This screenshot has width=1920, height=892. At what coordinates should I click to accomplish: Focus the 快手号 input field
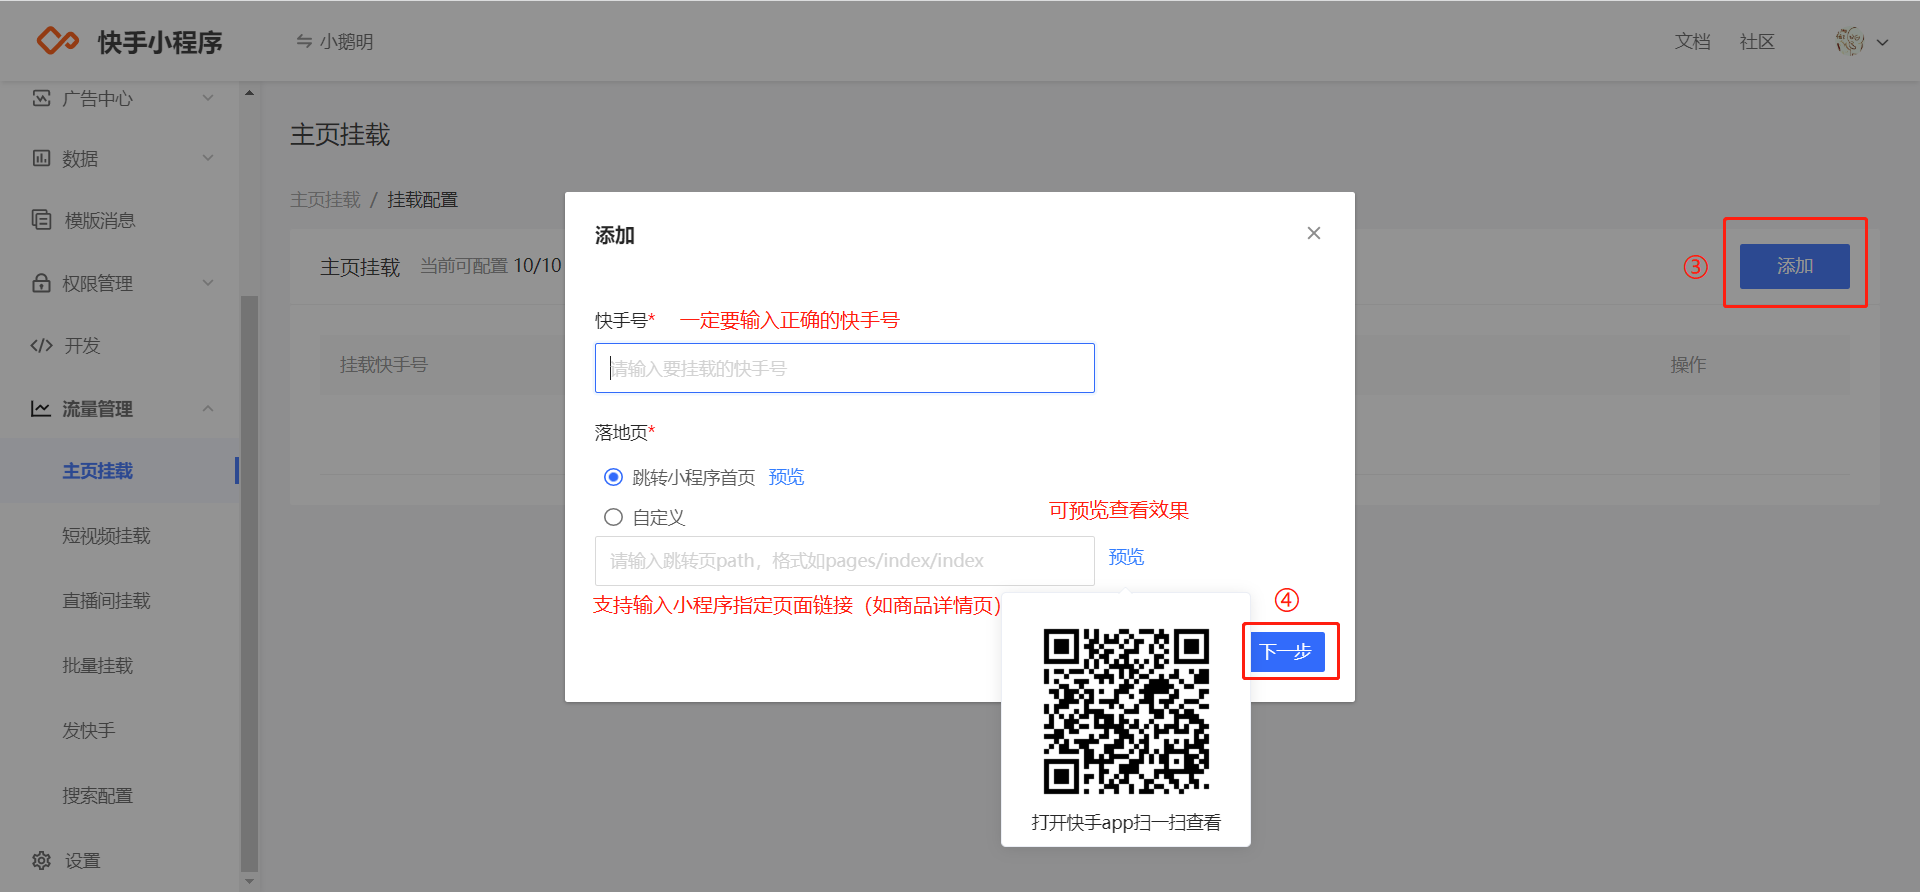(845, 368)
